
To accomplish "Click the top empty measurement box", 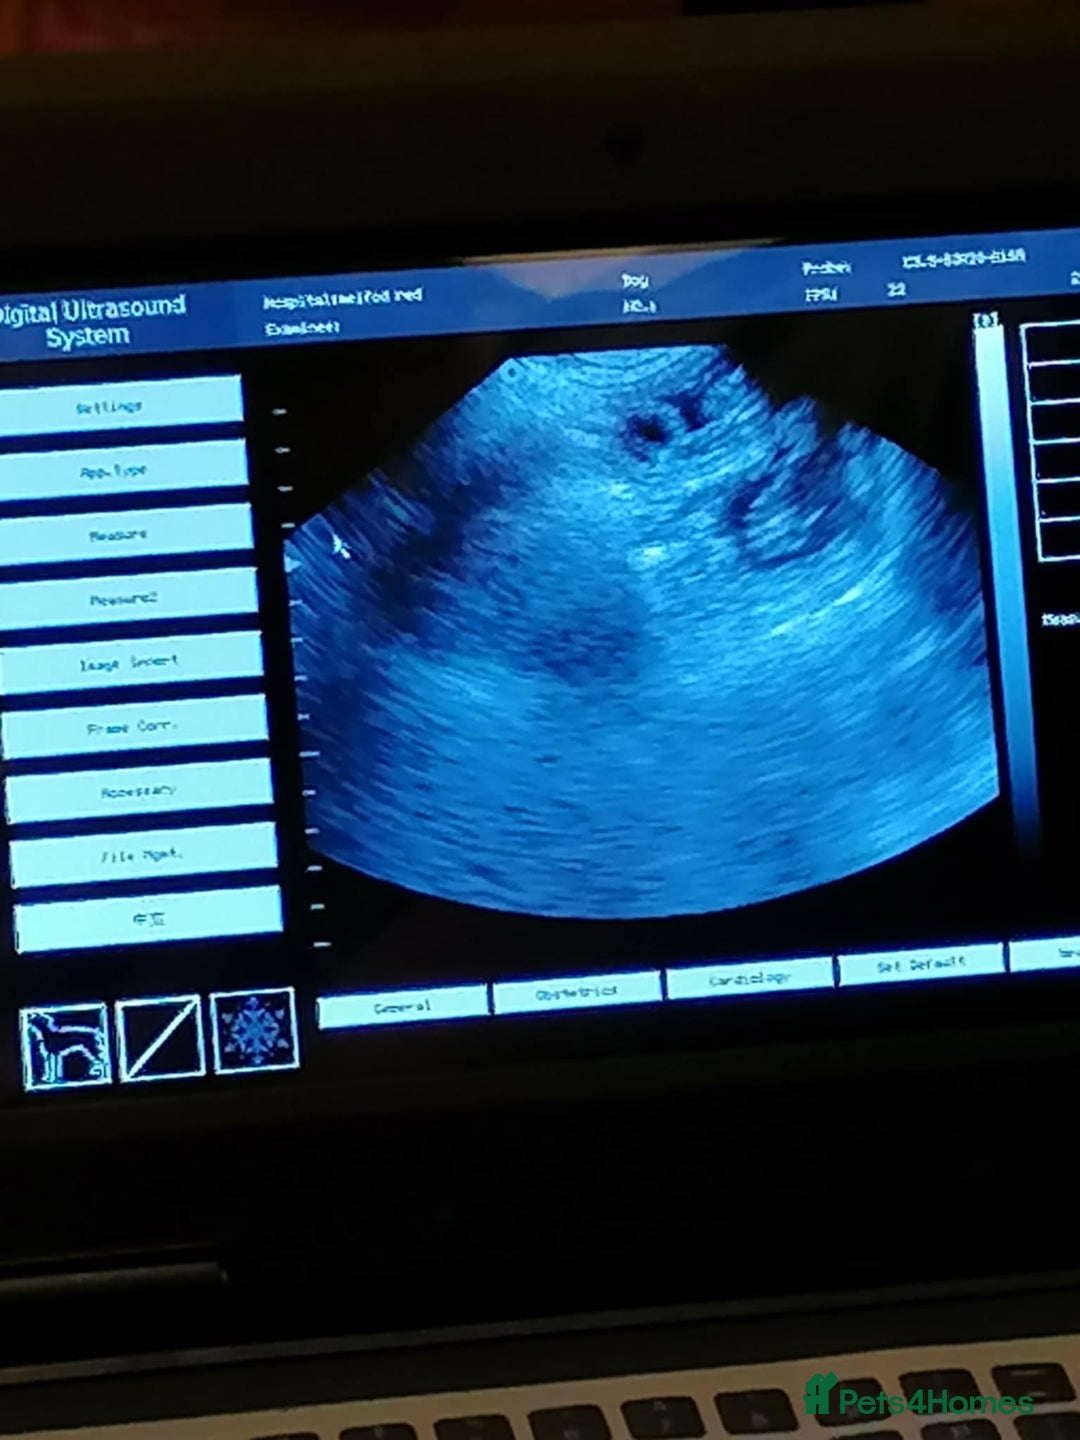I will click(1052, 344).
